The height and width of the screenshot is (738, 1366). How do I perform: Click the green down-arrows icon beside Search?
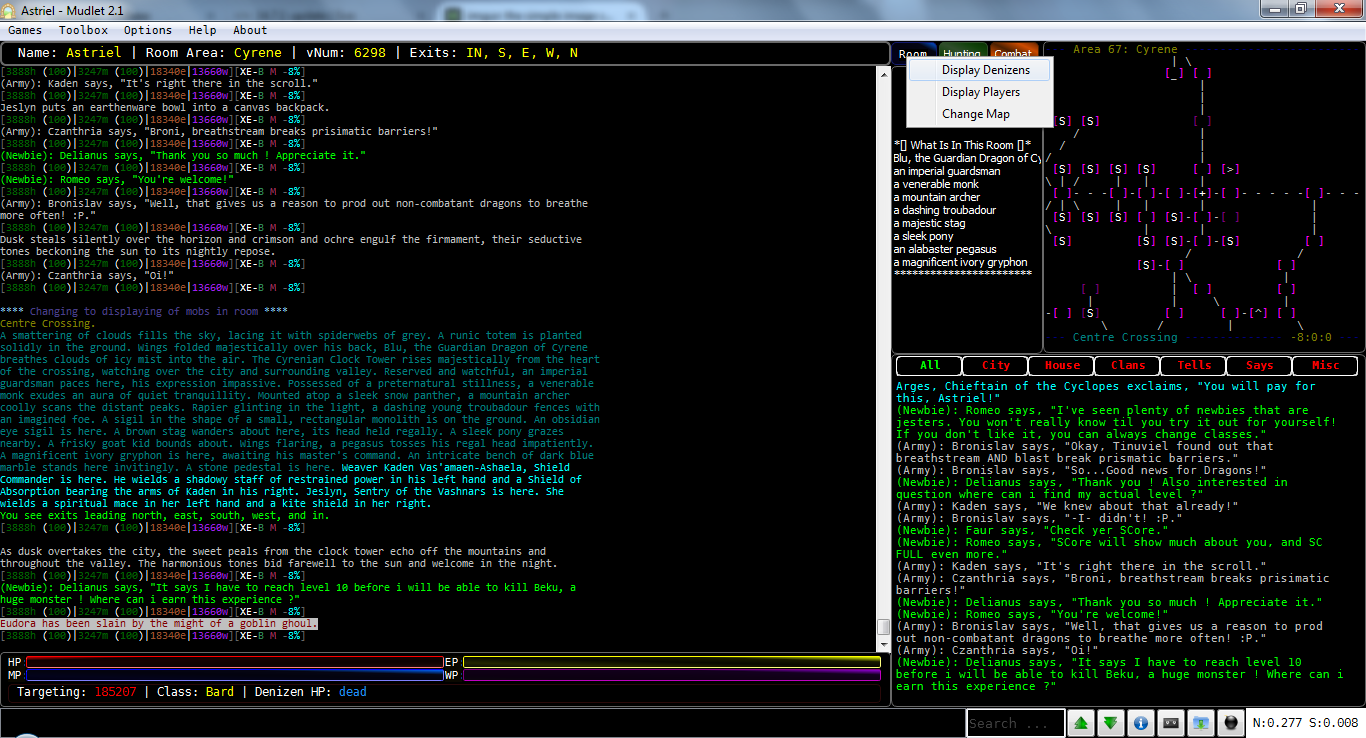pos(1110,723)
